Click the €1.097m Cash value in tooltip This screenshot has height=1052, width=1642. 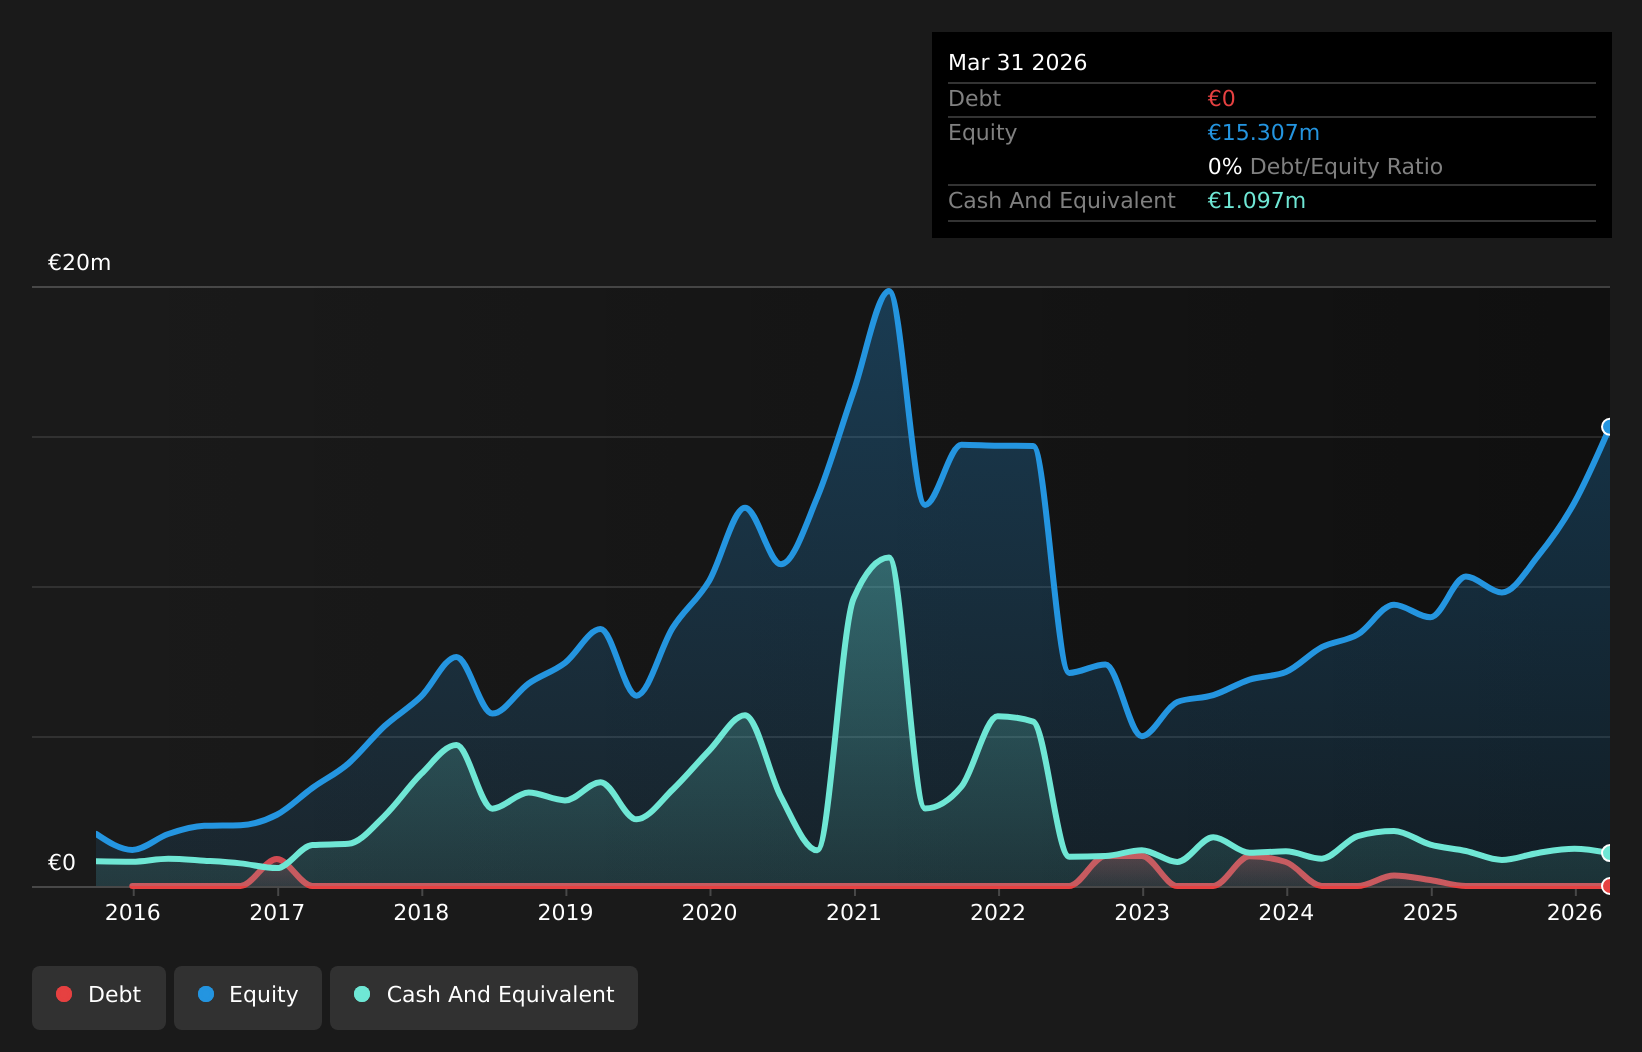(1256, 201)
